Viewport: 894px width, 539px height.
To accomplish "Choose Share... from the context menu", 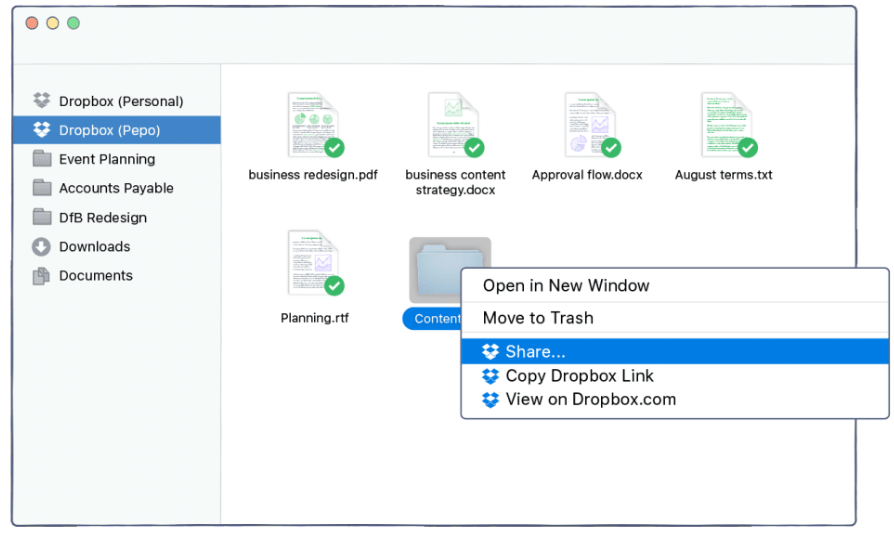I will (675, 351).
